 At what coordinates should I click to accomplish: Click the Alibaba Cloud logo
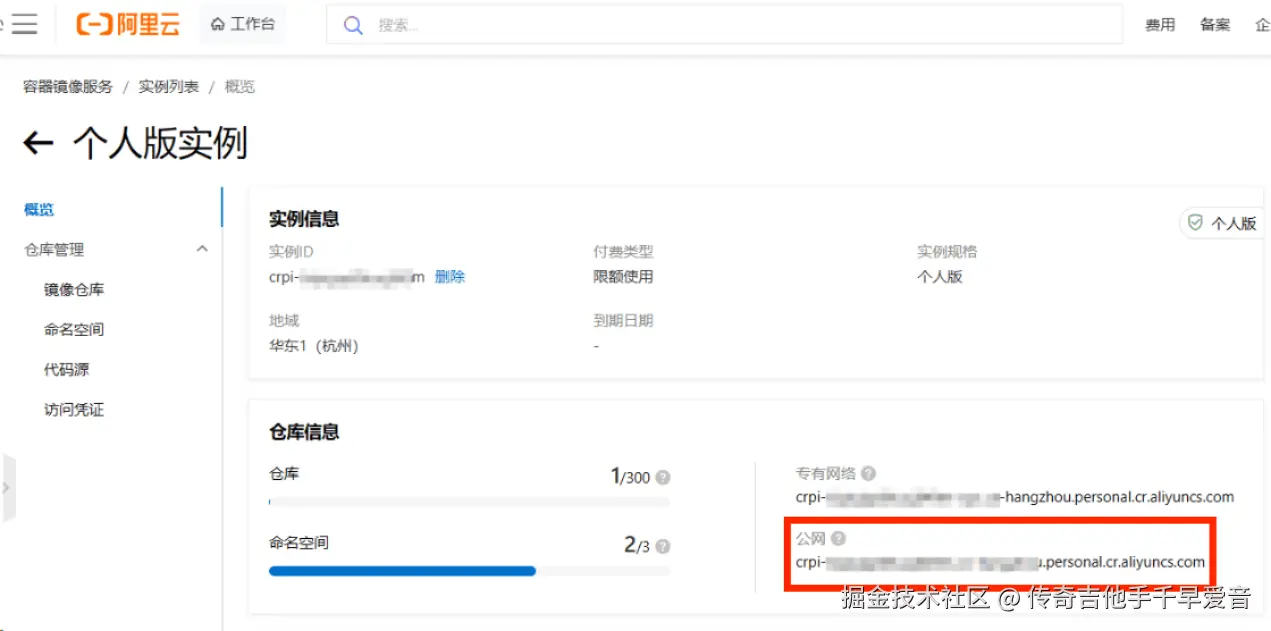128,25
